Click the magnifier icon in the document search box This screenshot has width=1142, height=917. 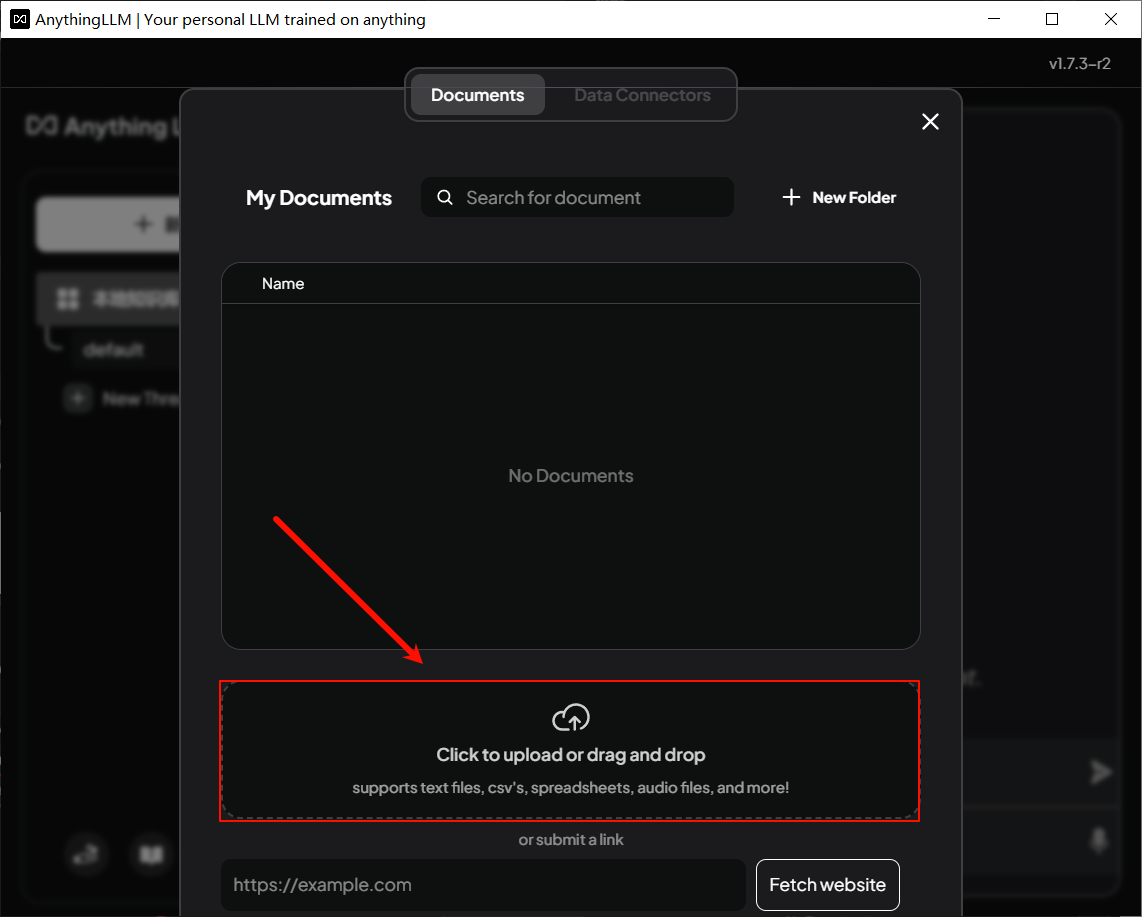point(444,197)
